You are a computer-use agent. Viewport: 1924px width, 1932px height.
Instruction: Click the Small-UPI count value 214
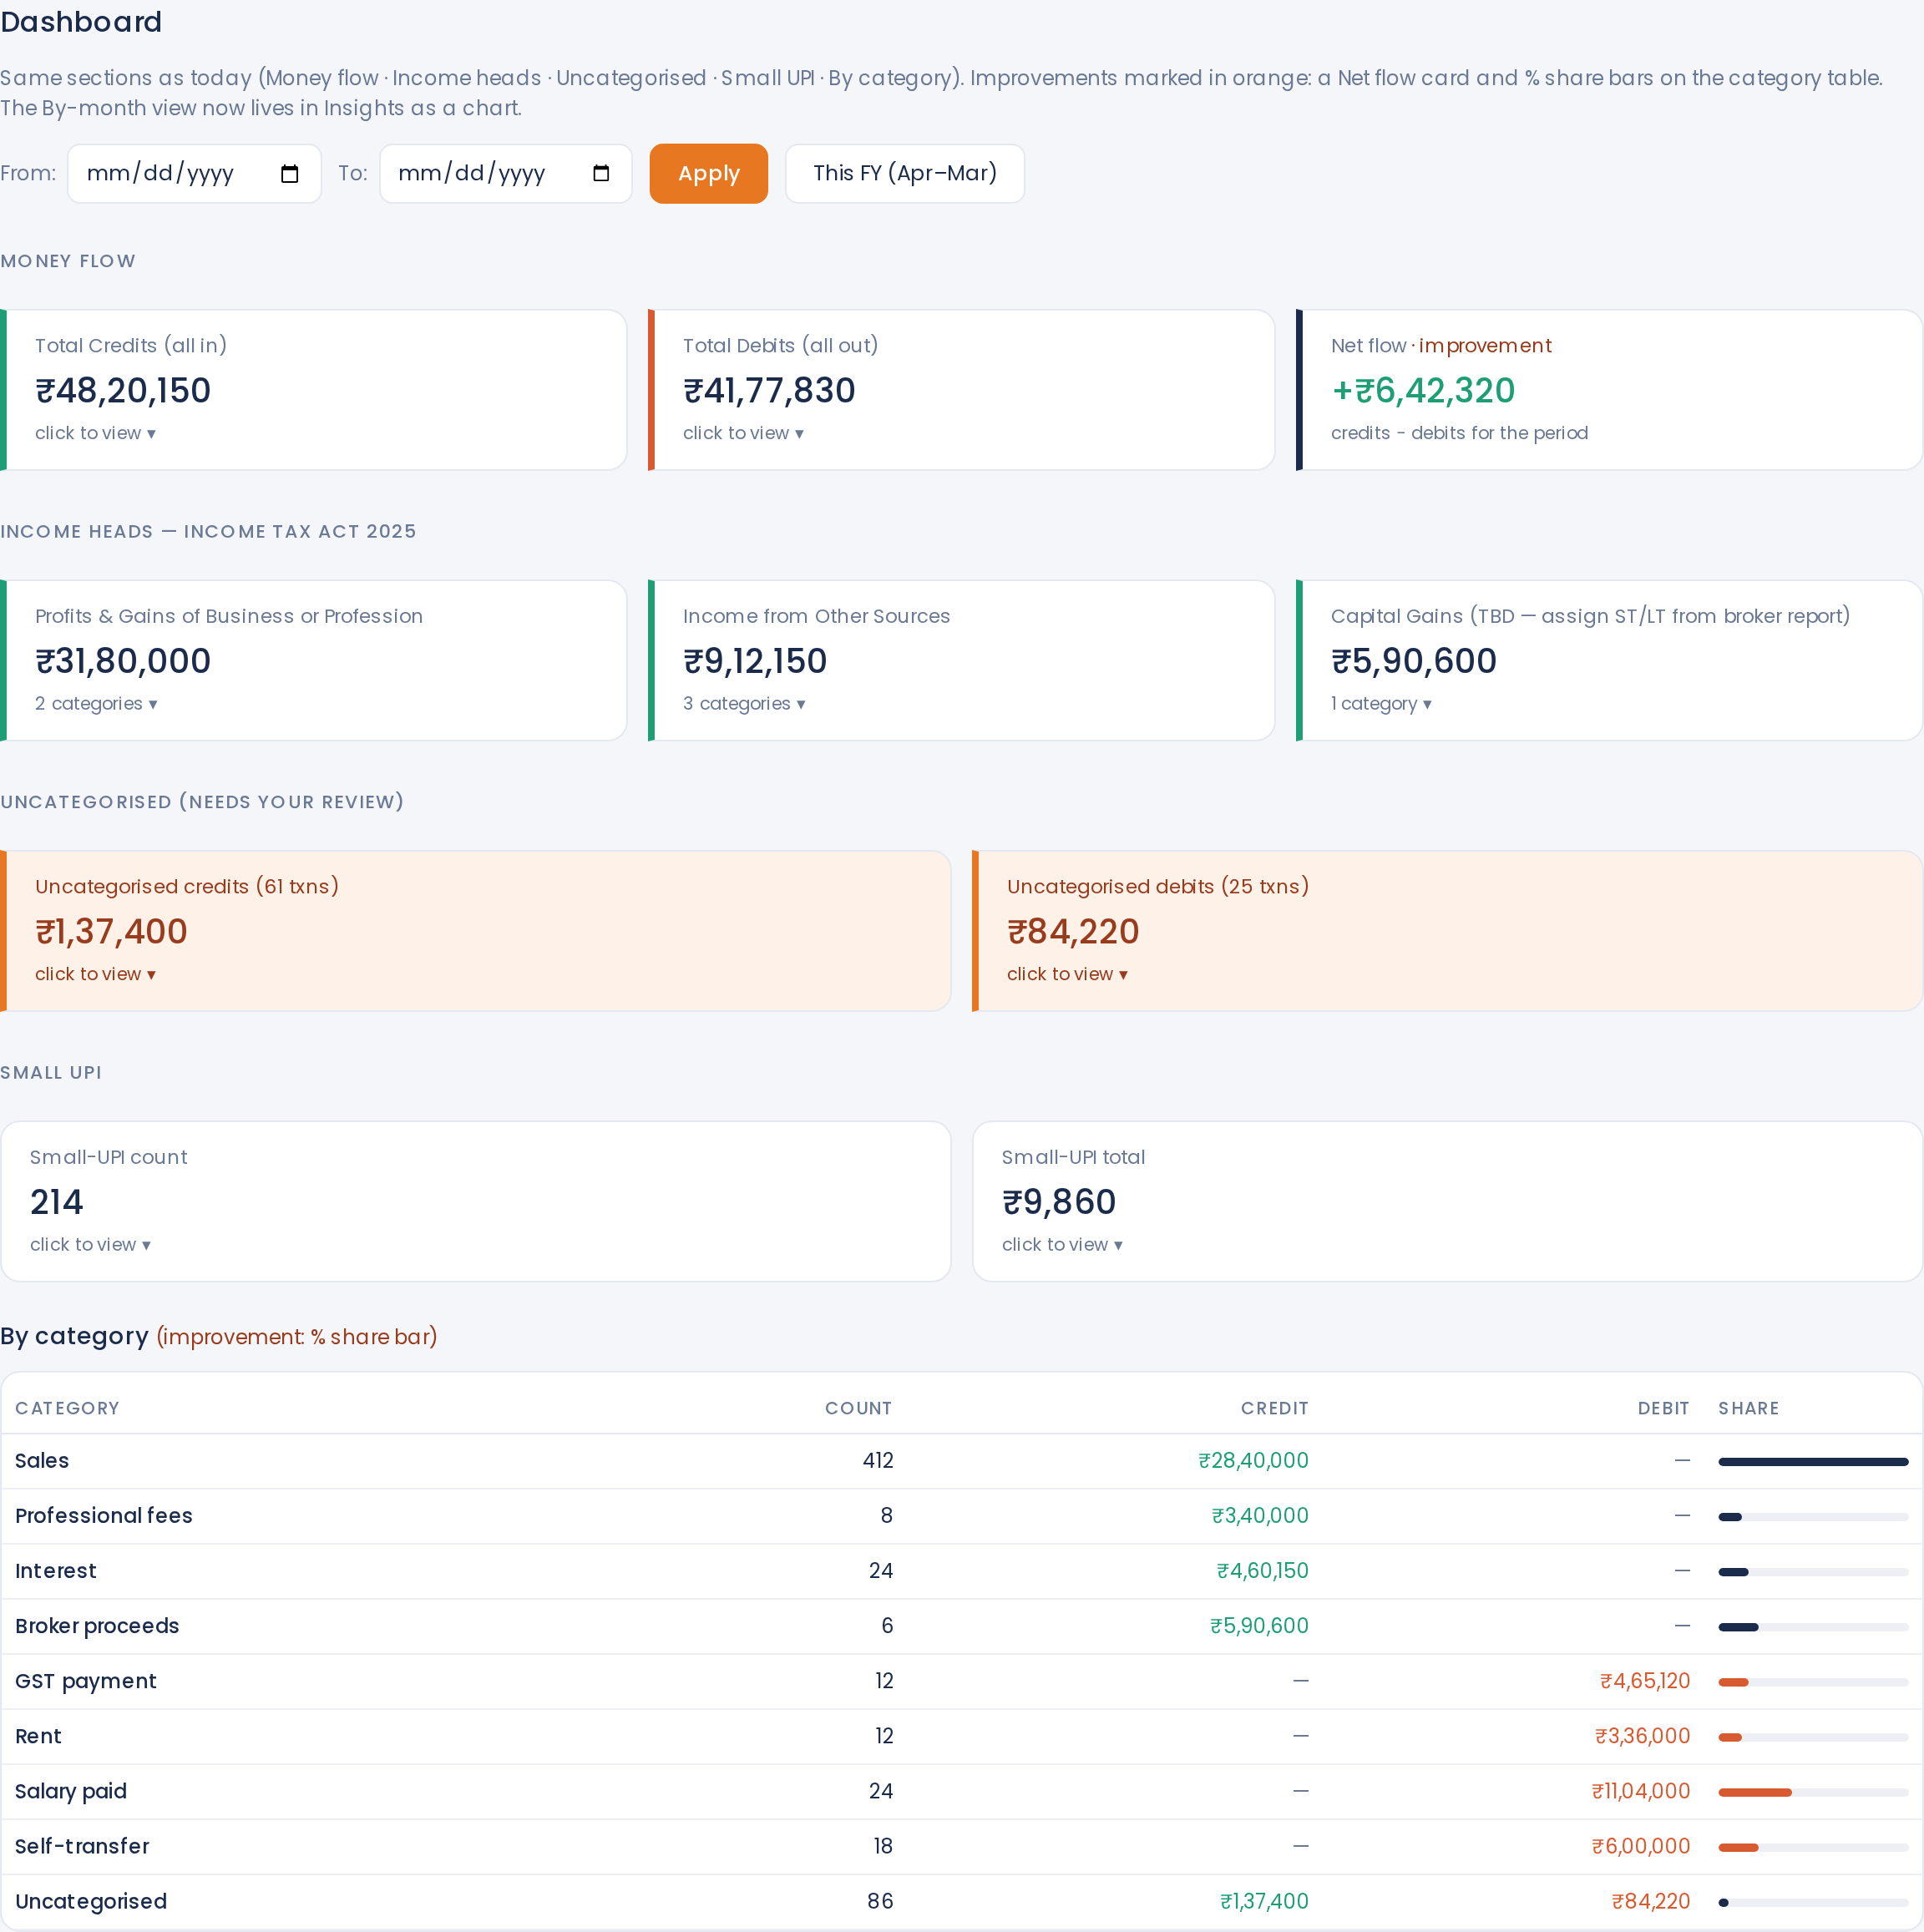click(x=57, y=1202)
